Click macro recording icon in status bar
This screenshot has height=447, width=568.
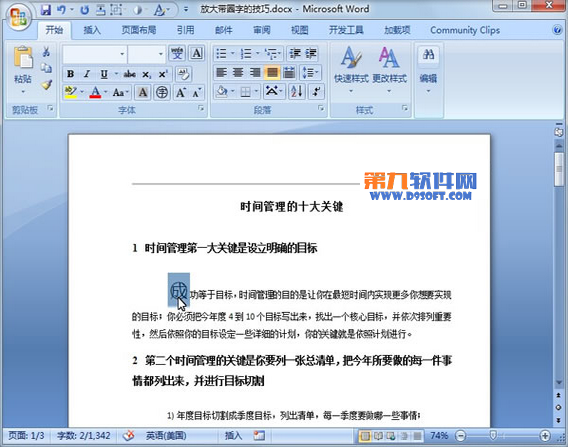pyautogui.click(x=259, y=435)
